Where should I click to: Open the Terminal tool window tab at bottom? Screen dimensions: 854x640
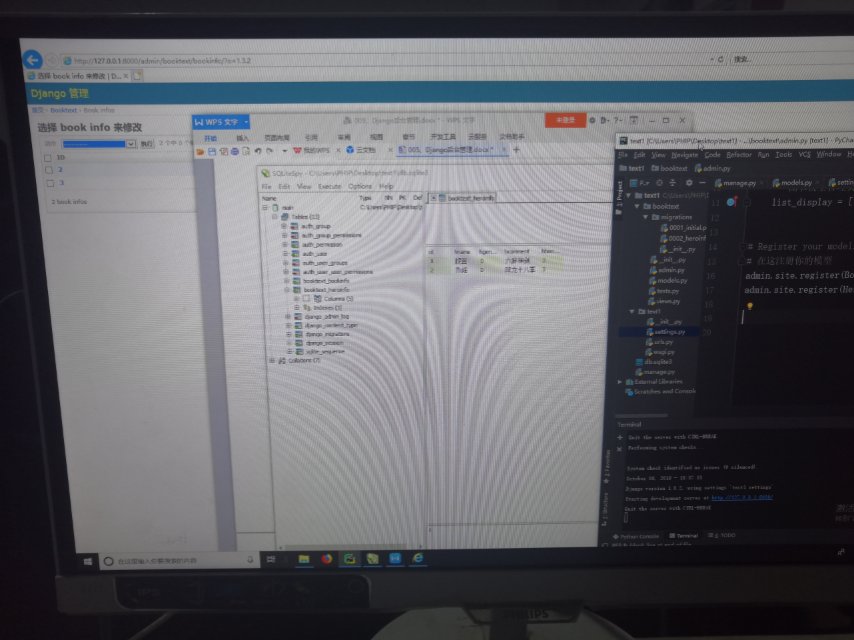pos(683,536)
